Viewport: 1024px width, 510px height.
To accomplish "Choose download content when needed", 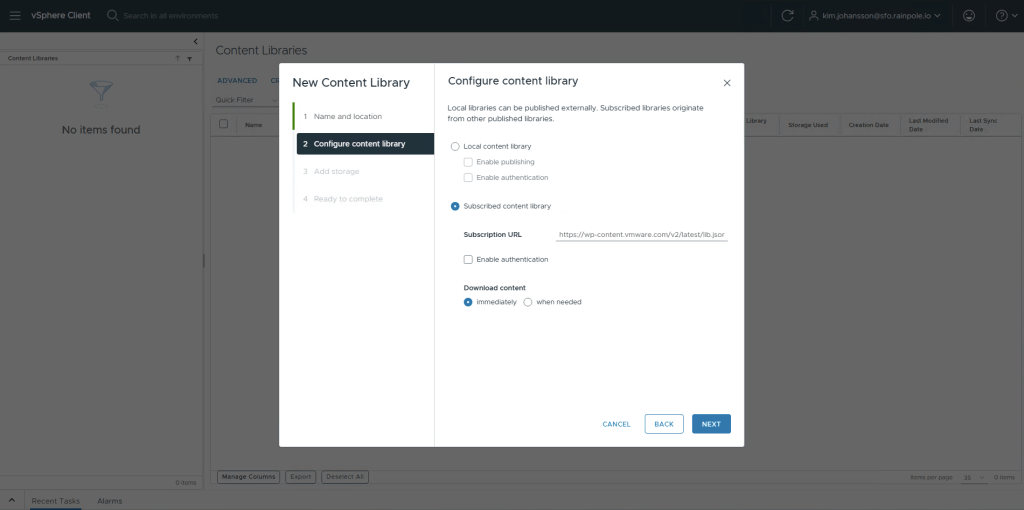I will [x=528, y=302].
